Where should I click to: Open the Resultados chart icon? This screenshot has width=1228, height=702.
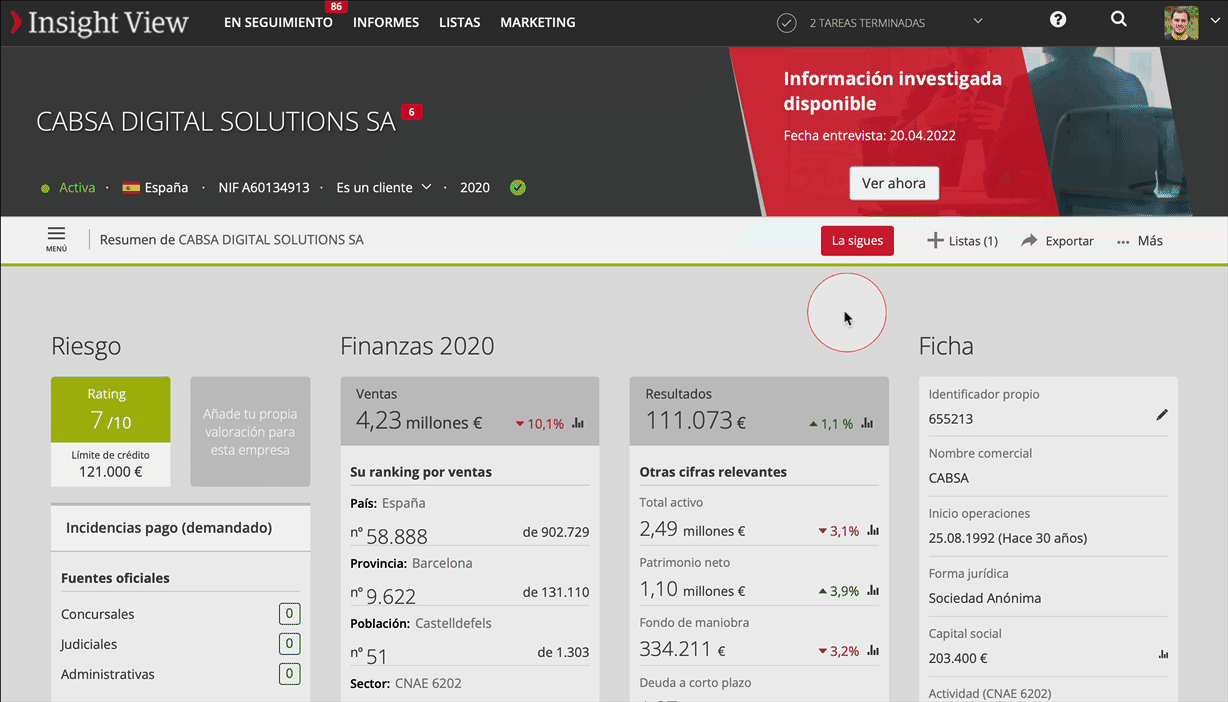coord(867,423)
